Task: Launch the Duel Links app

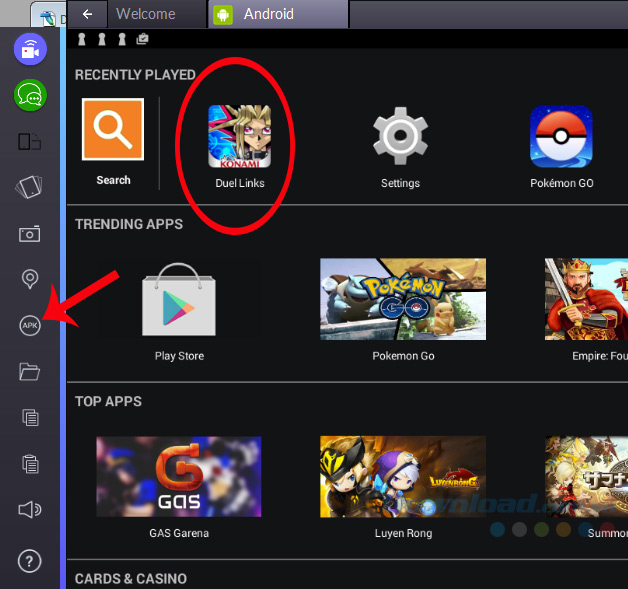Action: [x=240, y=136]
